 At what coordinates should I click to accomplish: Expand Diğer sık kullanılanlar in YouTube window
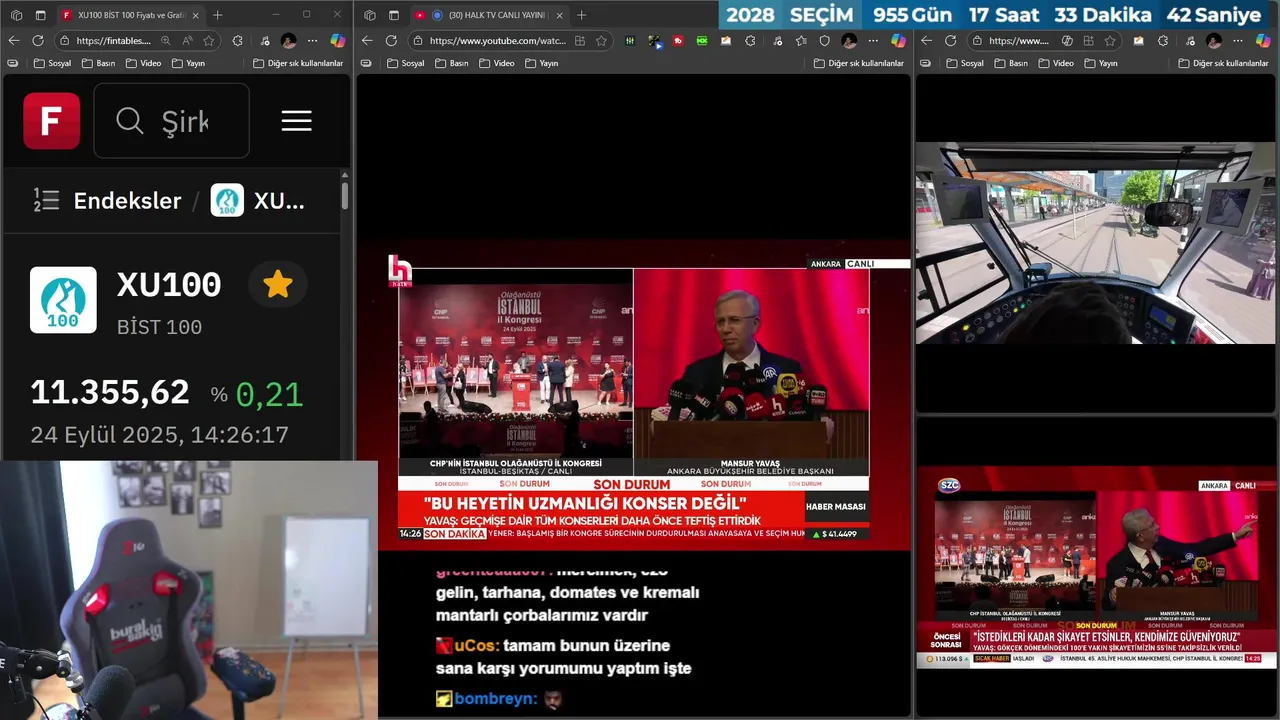[x=859, y=63]
